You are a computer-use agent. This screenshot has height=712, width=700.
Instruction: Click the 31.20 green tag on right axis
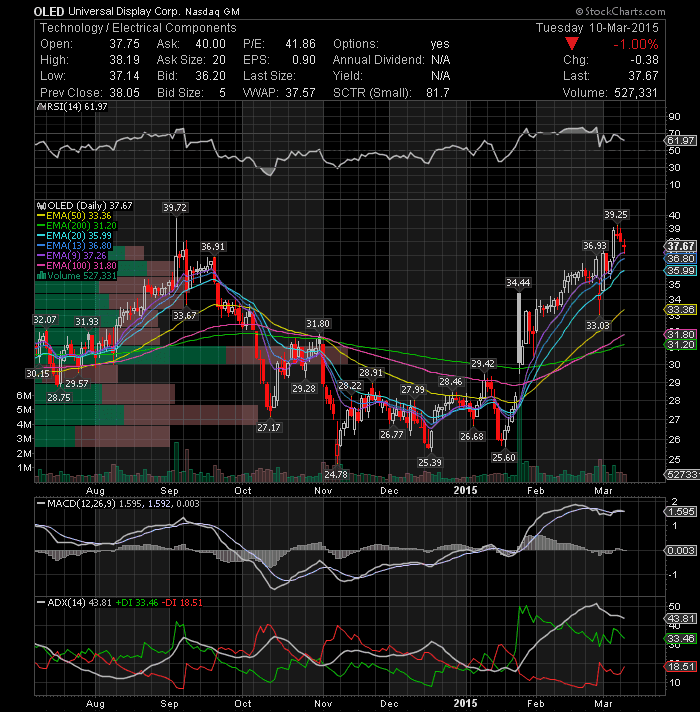coord(681,345)
